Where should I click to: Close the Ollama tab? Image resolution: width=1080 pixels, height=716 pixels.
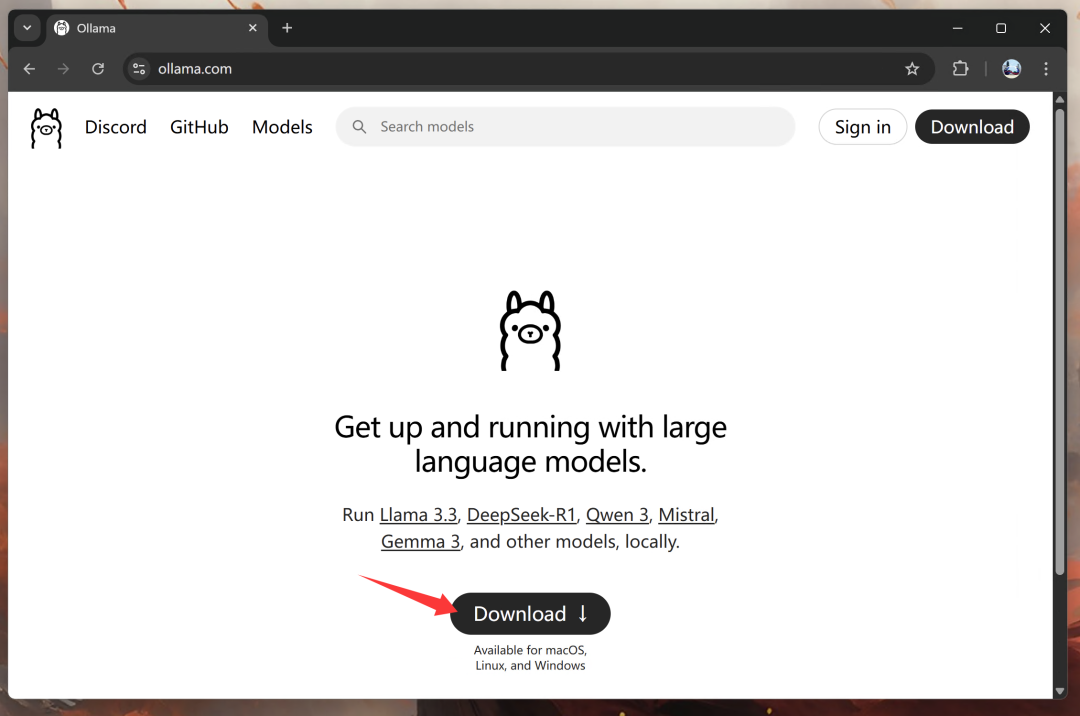point(253,28)
